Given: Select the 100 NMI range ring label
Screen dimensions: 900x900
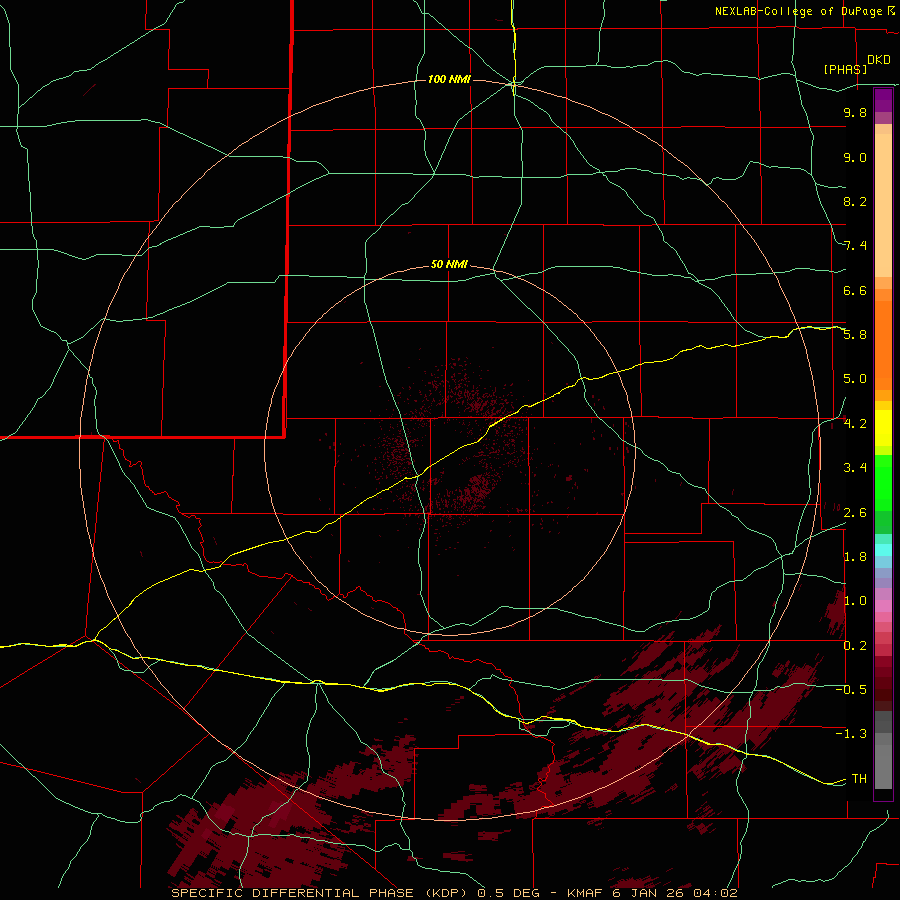Looking at the screenshot, I should [x=449, y=79].
